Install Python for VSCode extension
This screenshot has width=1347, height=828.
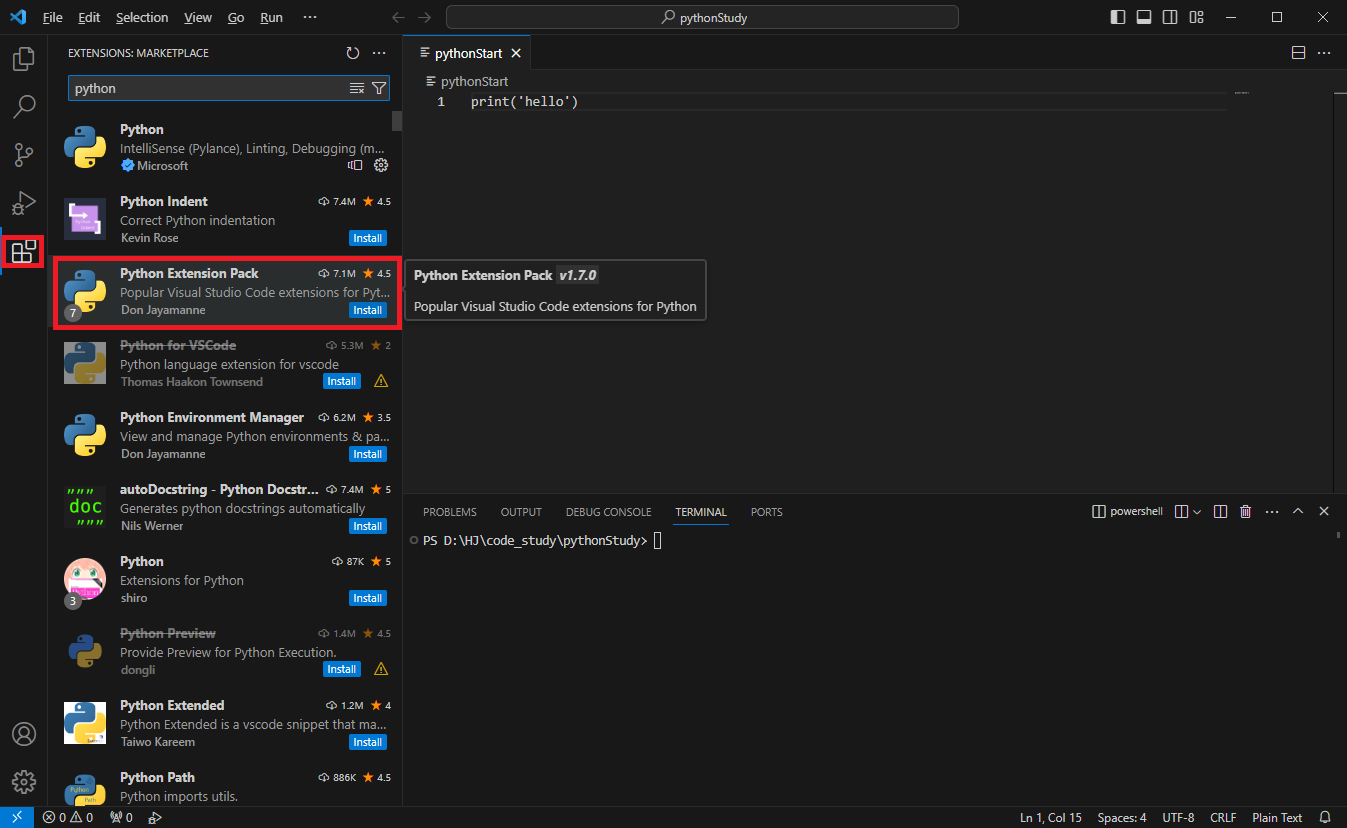click(342, 381)
